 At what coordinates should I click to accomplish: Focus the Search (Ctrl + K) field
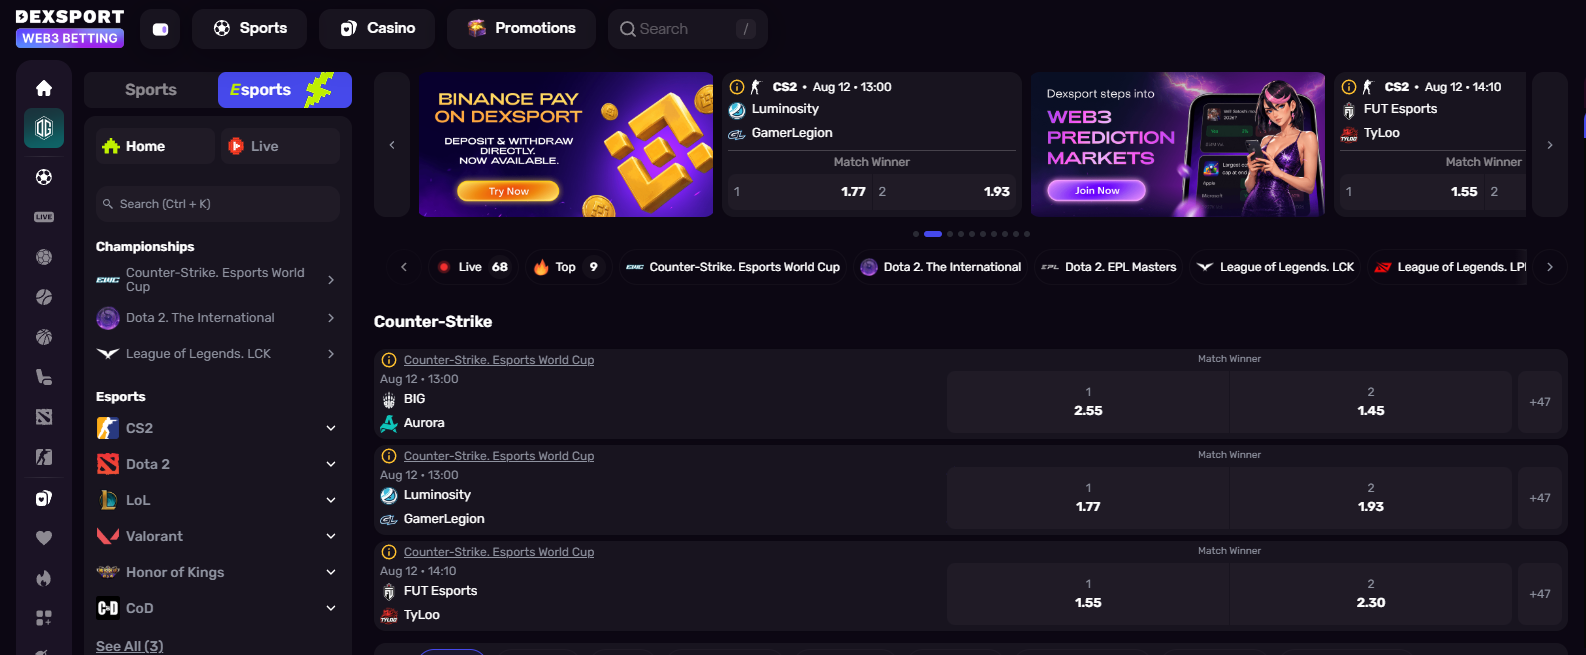(x=218, y=204)
